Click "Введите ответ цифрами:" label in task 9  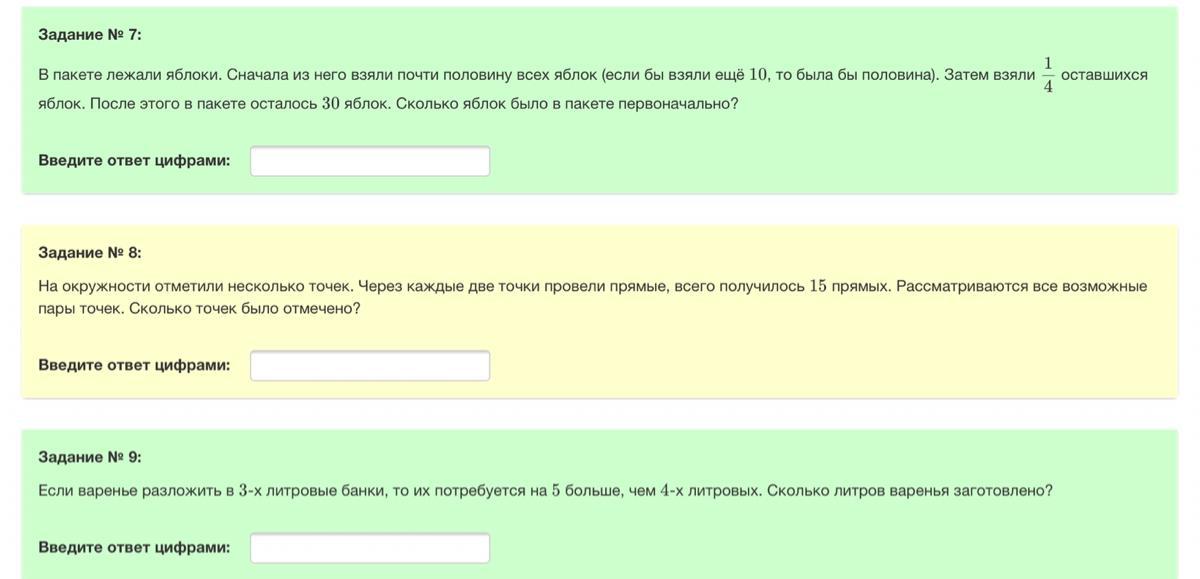tap(134, 547)
